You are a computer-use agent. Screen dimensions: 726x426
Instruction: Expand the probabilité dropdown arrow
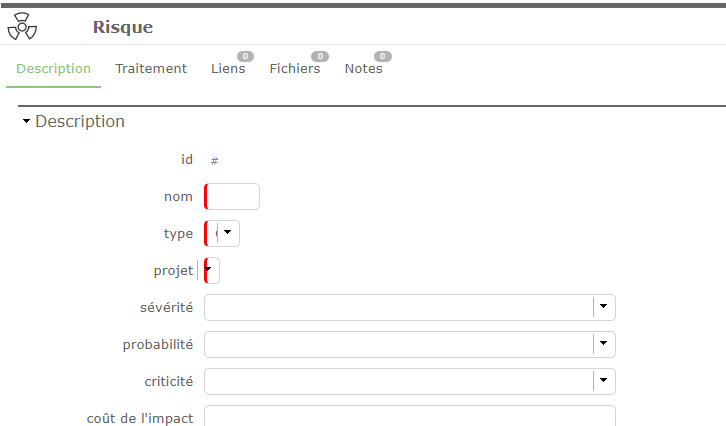pos(603,344)
